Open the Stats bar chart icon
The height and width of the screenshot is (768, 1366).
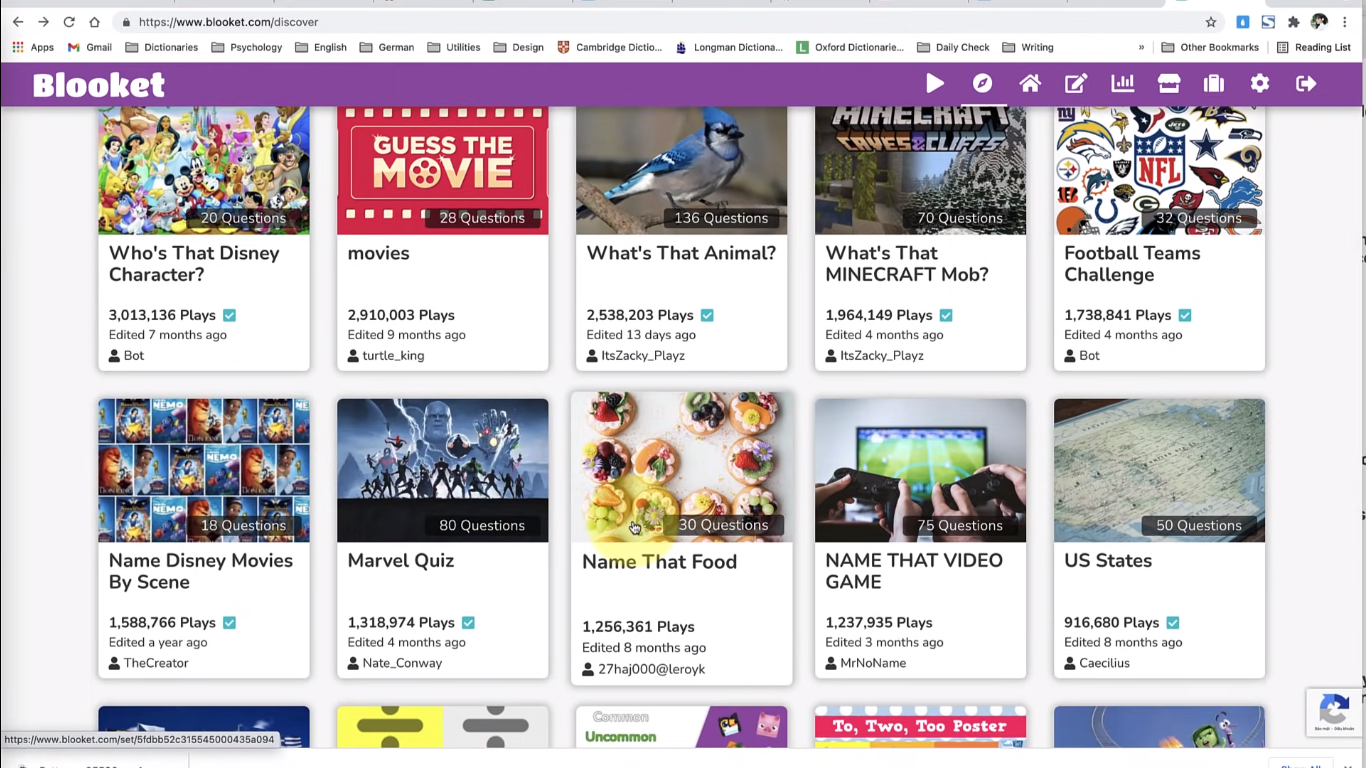pyautogui.click(x=1123, y=84)
